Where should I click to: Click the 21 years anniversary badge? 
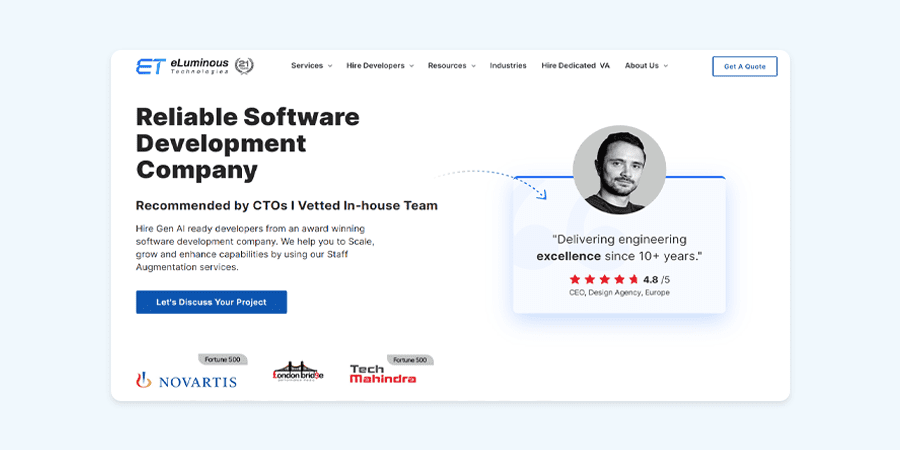[x=245, y=66]
